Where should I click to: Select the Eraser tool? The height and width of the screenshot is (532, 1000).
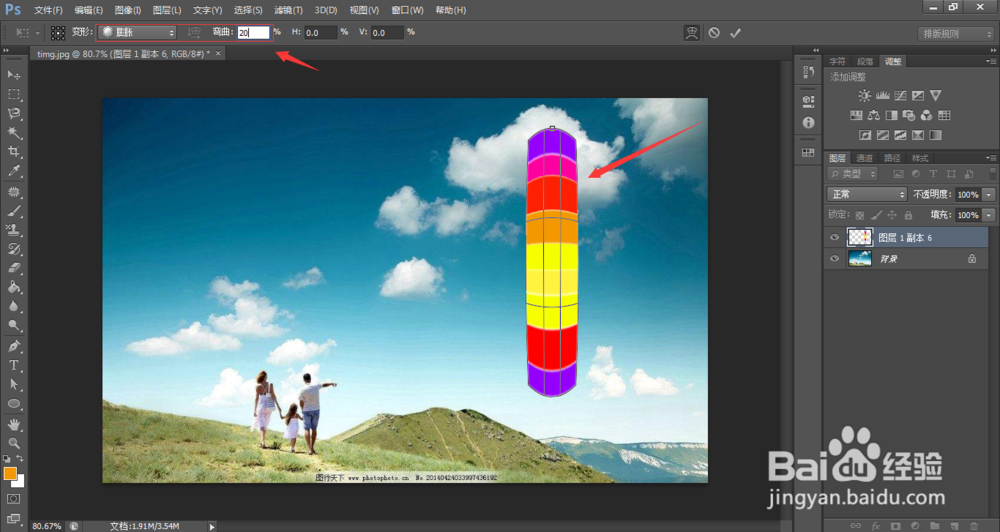pyautogui.click(x=13, y=268)
